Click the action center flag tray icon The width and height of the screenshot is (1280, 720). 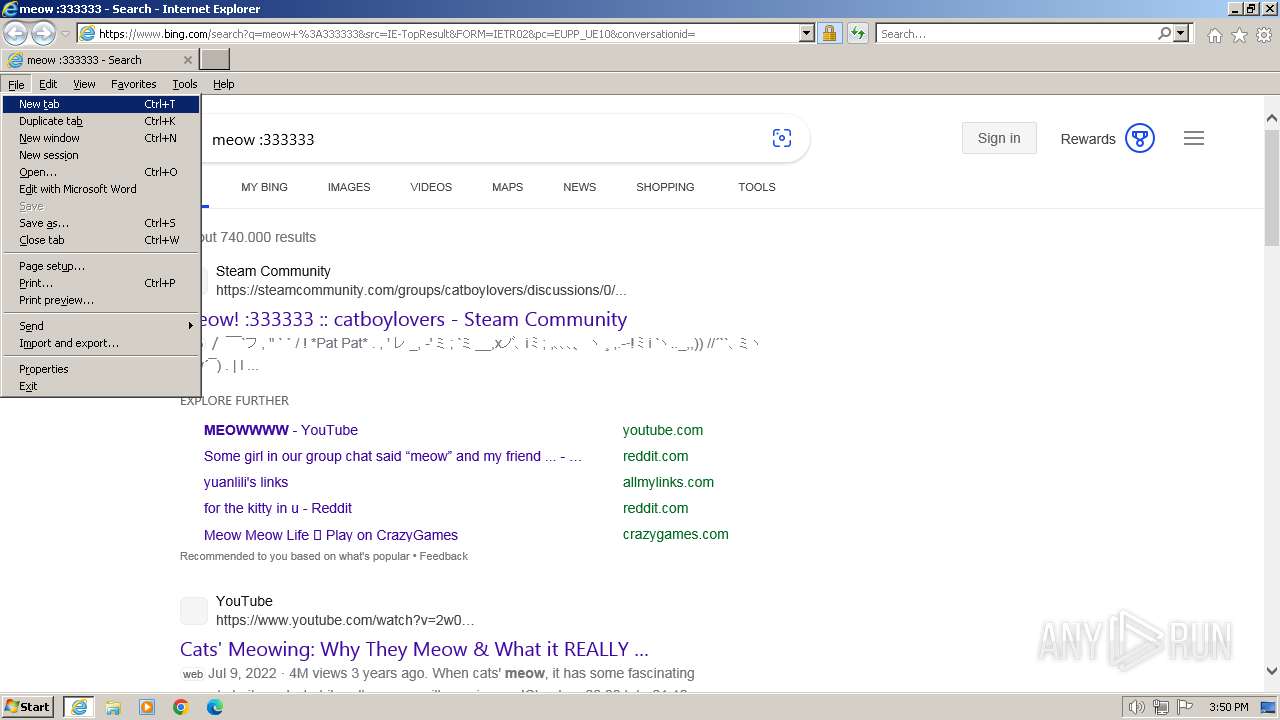pyautogui.click(x=1184, y=707)
